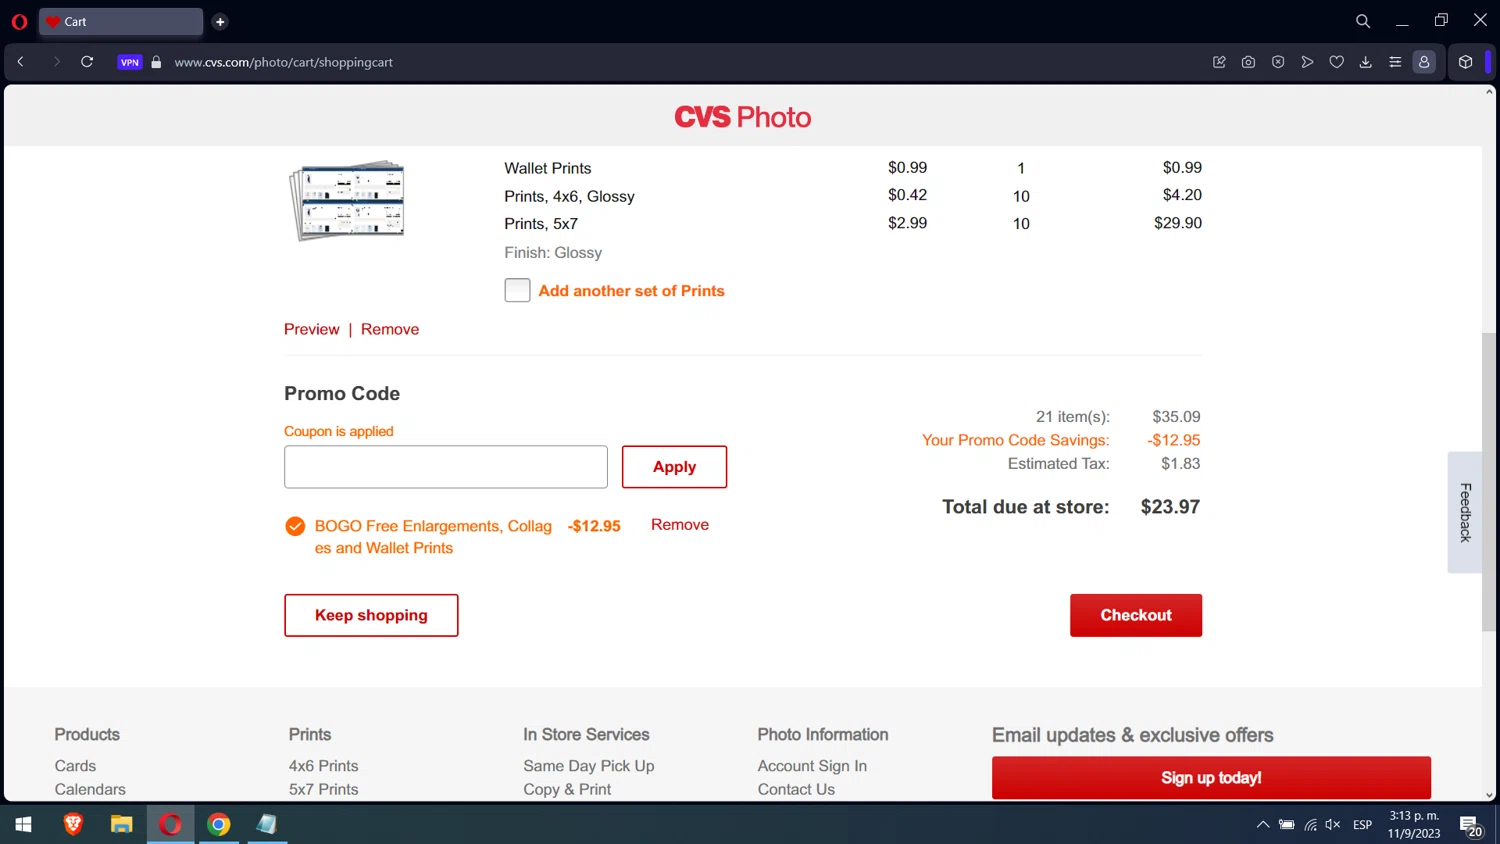Image resolution: width=1500 pixels, height=844 pixels.
Task: Click the Checkout button
Action: [x=1136, y=615]
